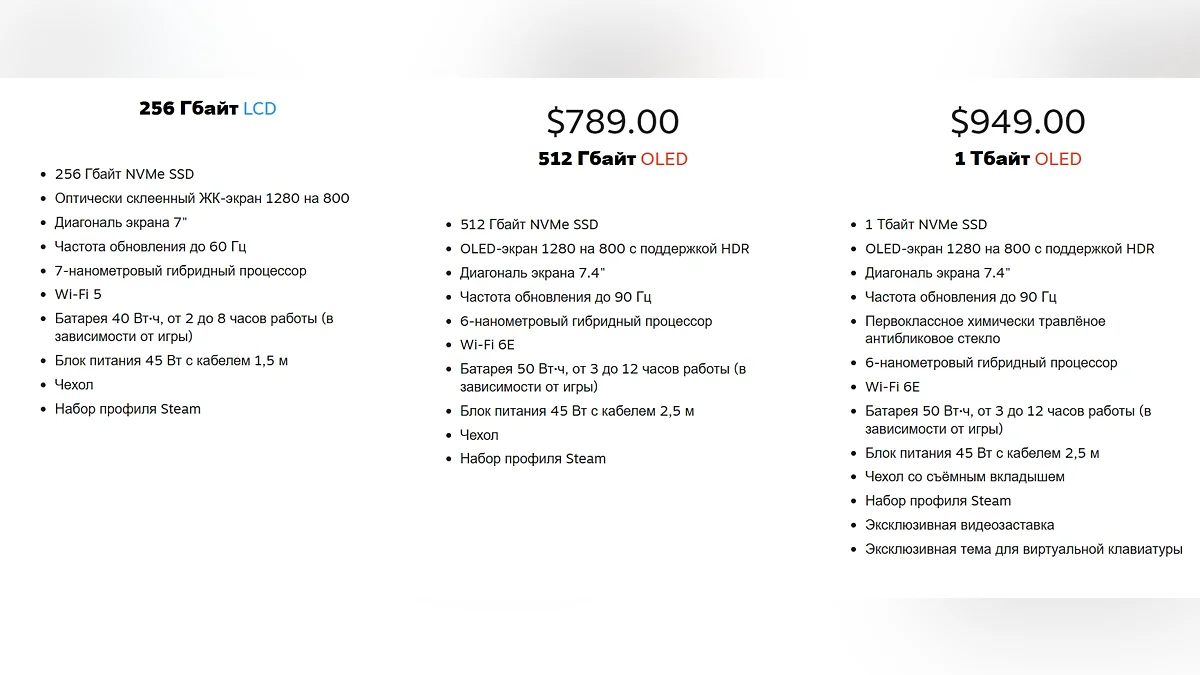
Task: Click the $789.00 price label
Action: [x=613, y=121]
